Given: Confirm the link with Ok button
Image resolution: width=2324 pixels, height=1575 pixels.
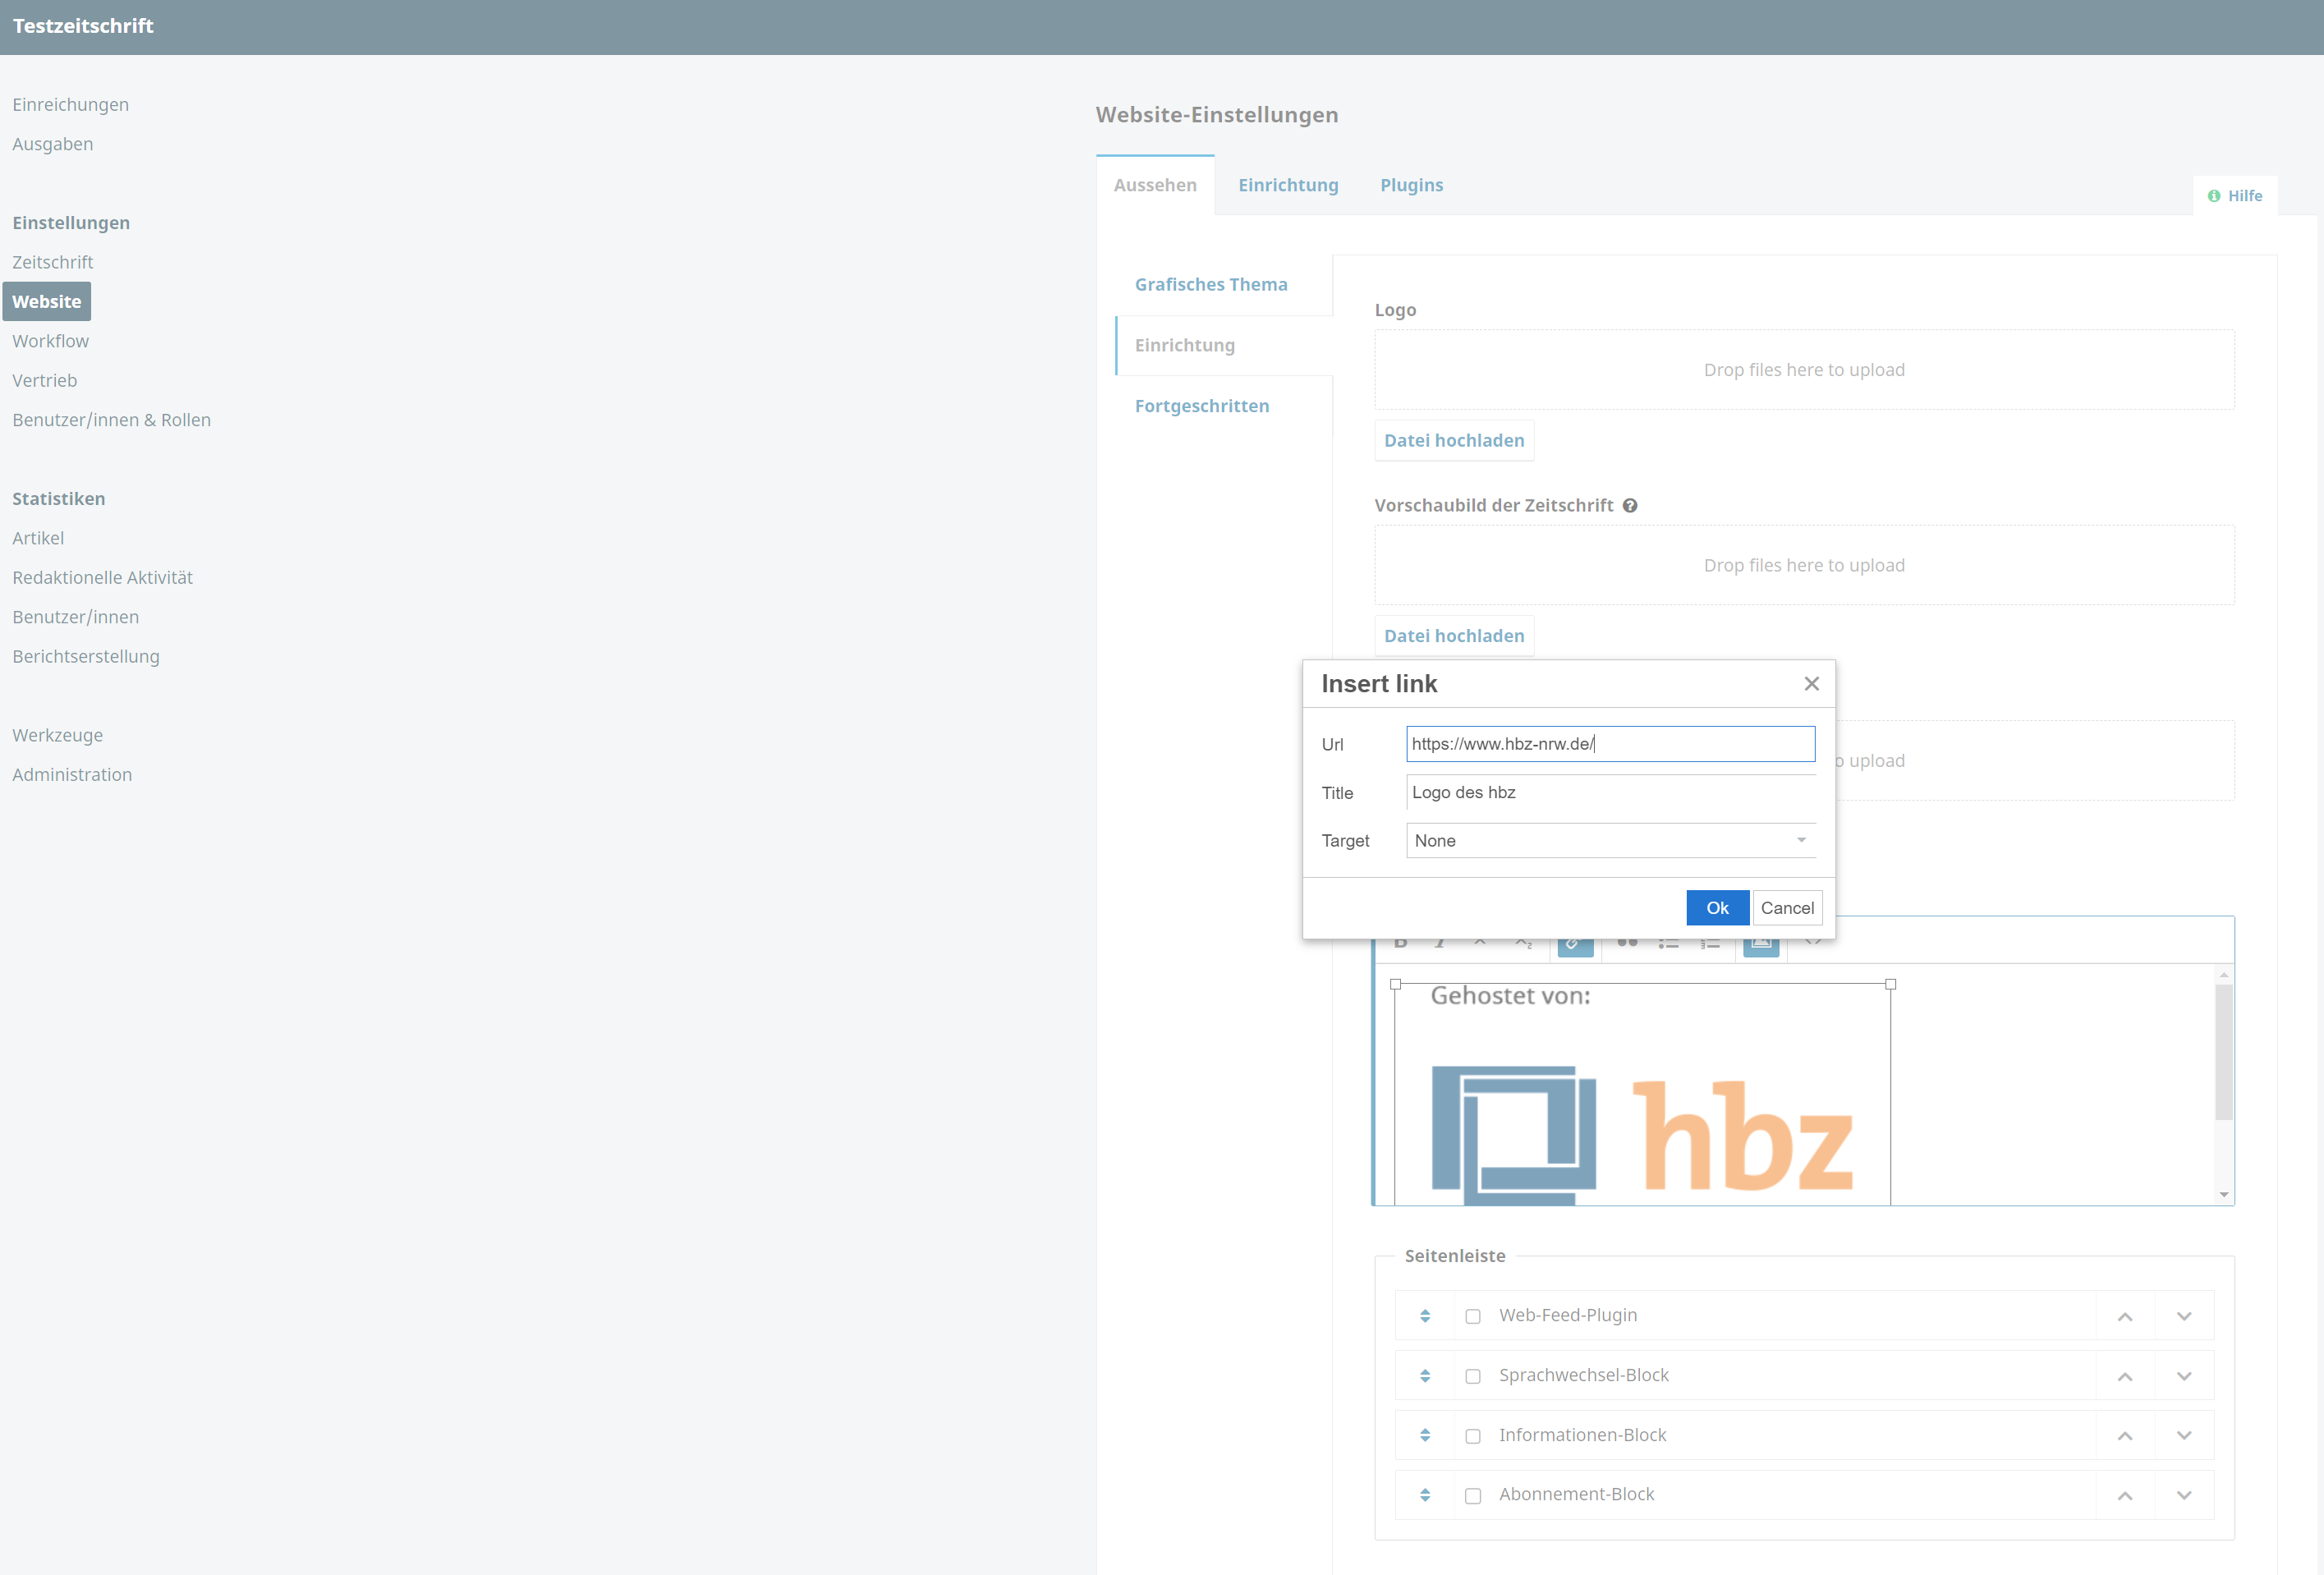Looking at the screenshot, I should tap(1717, 908).
